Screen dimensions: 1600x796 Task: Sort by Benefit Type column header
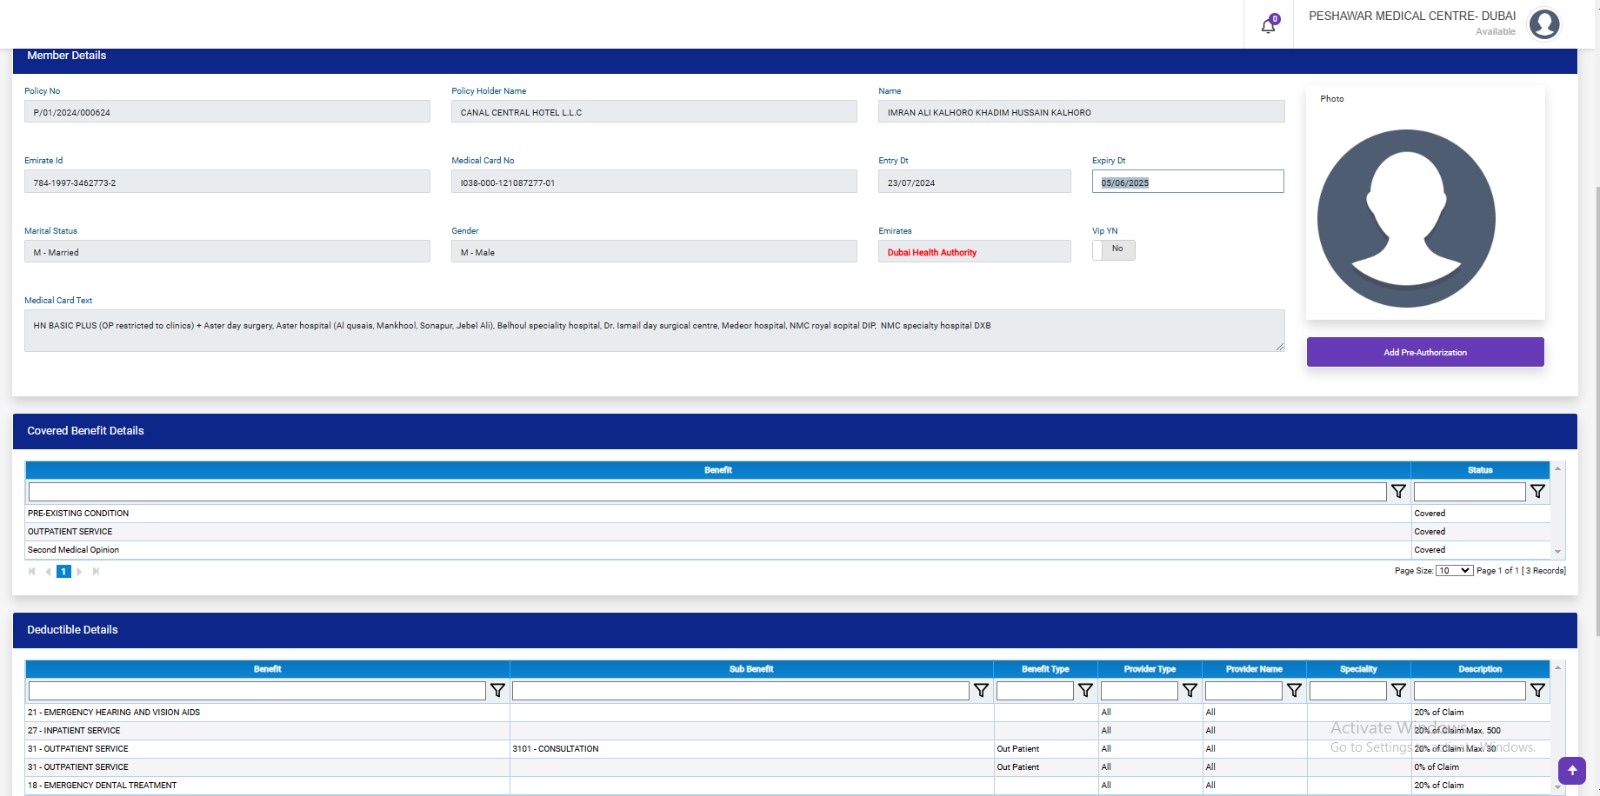1045,669
